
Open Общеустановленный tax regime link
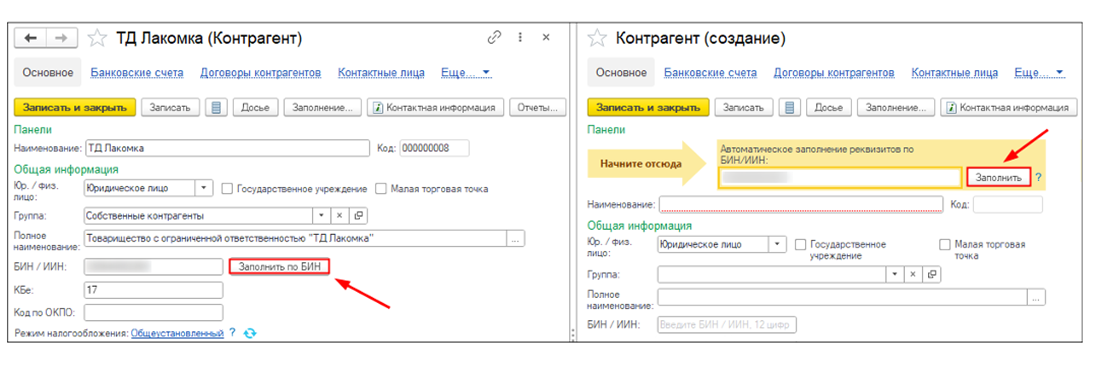tap(177, 334)
